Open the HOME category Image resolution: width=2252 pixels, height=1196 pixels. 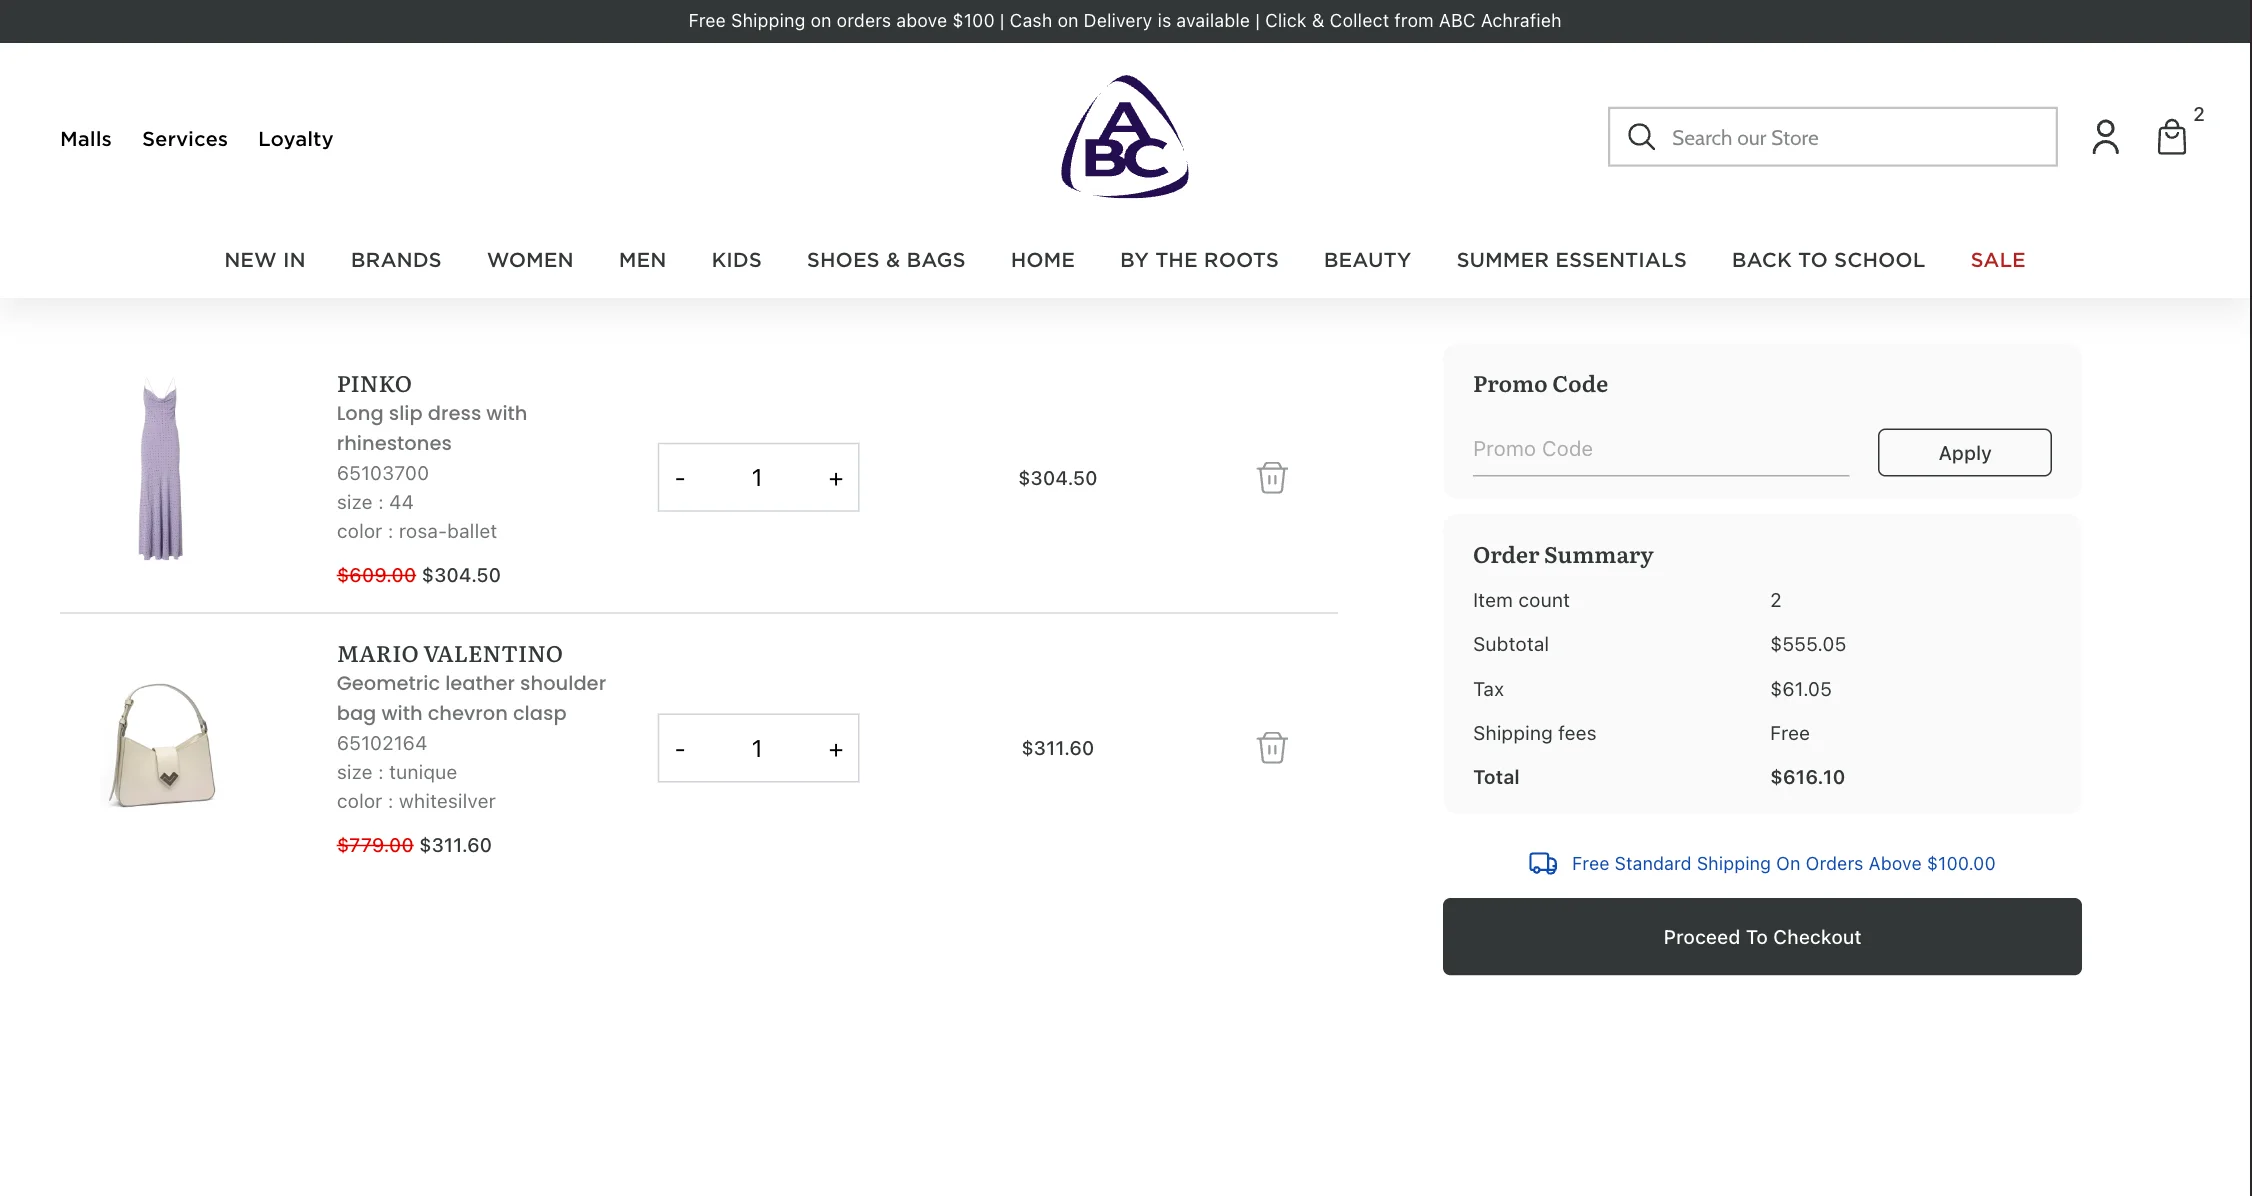[x=1043, y=260]
